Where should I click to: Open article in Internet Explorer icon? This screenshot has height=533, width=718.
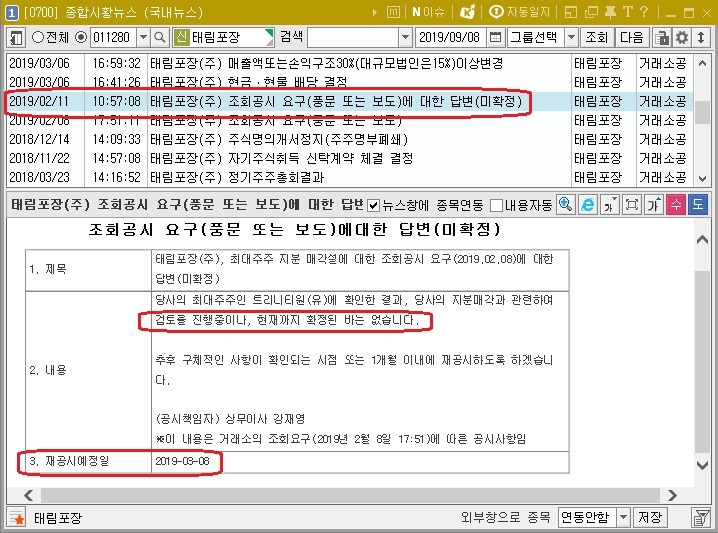[x=587, y=205]
